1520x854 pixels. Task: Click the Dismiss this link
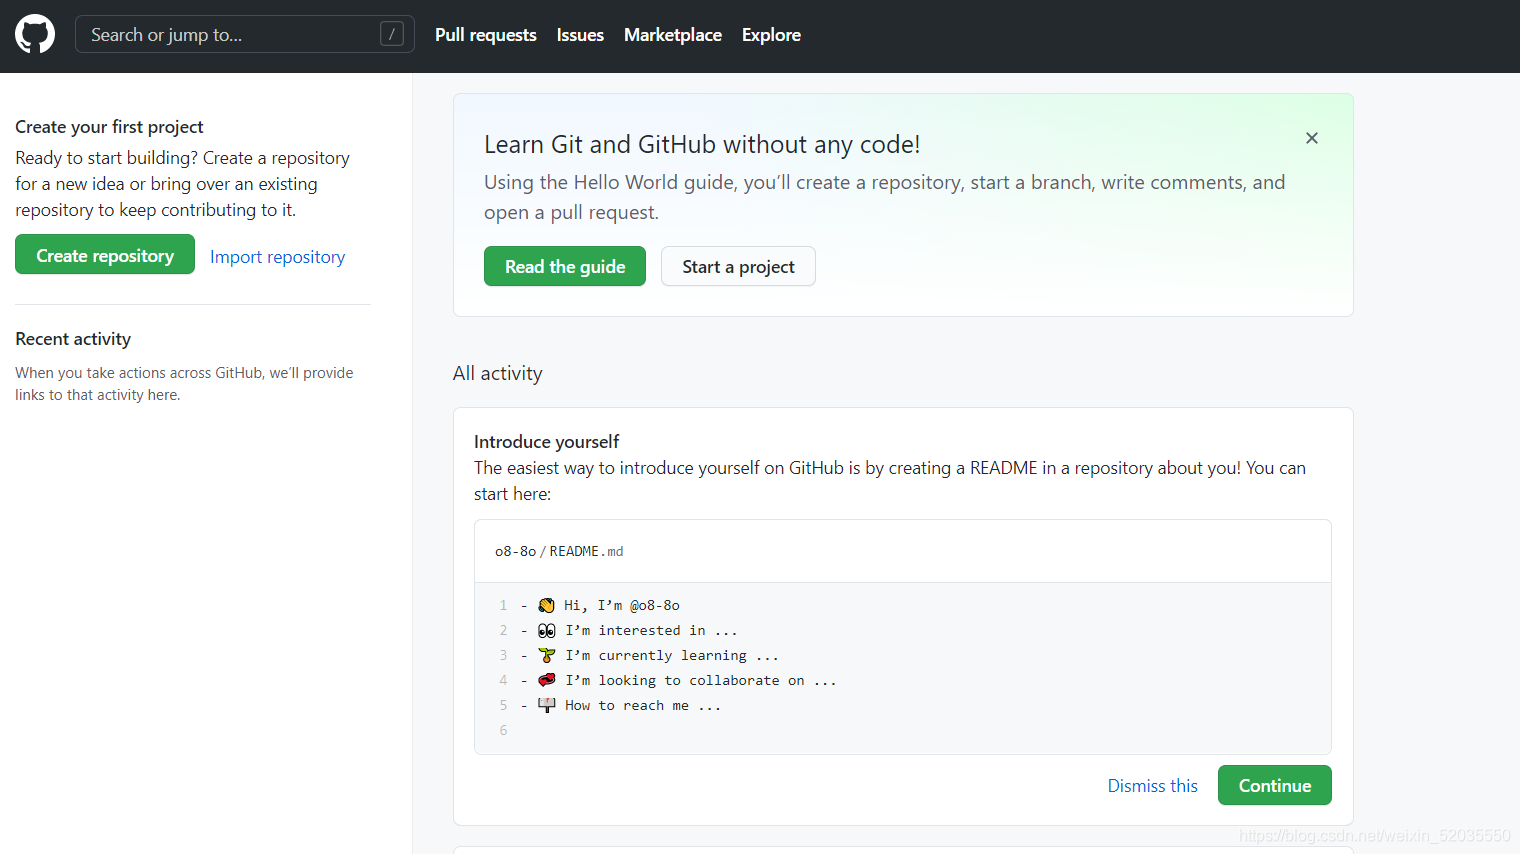tap(1152, 786)
